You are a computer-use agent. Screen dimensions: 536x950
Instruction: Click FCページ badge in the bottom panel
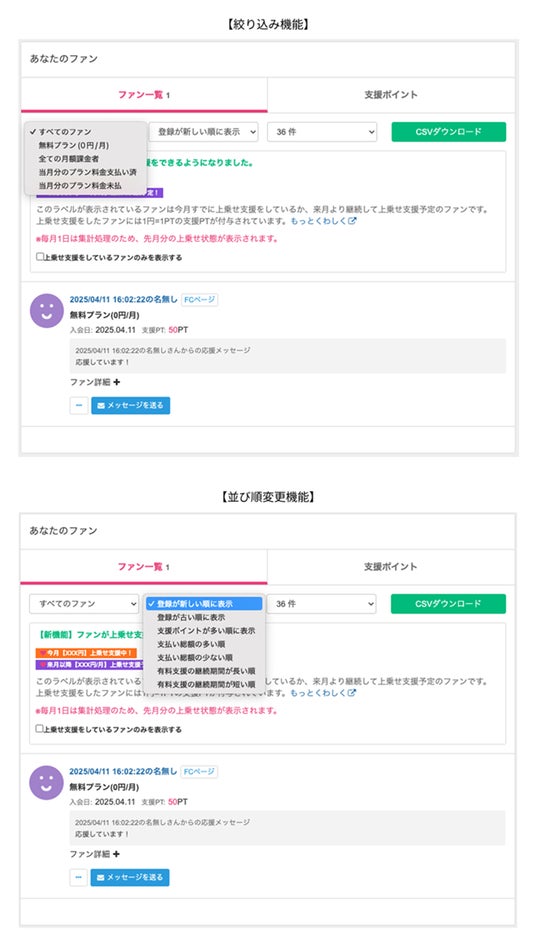(199, 772)
